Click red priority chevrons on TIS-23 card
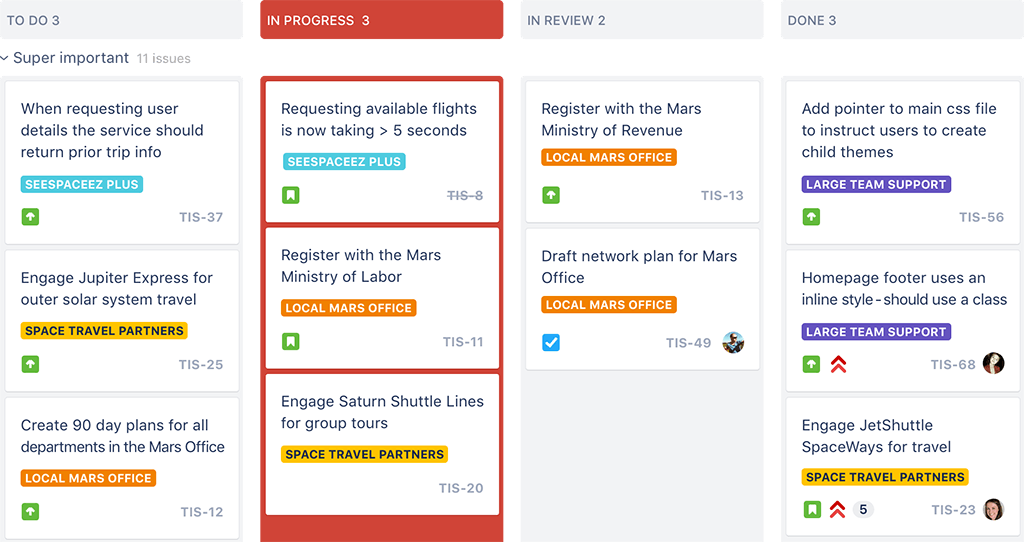 (838, 509)
